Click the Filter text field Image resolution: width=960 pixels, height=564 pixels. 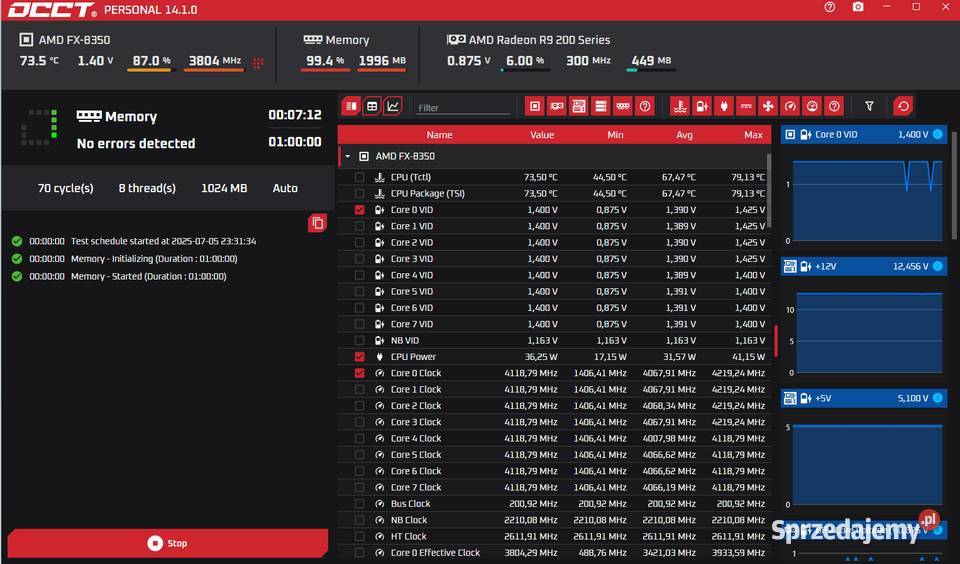(463, 108)
